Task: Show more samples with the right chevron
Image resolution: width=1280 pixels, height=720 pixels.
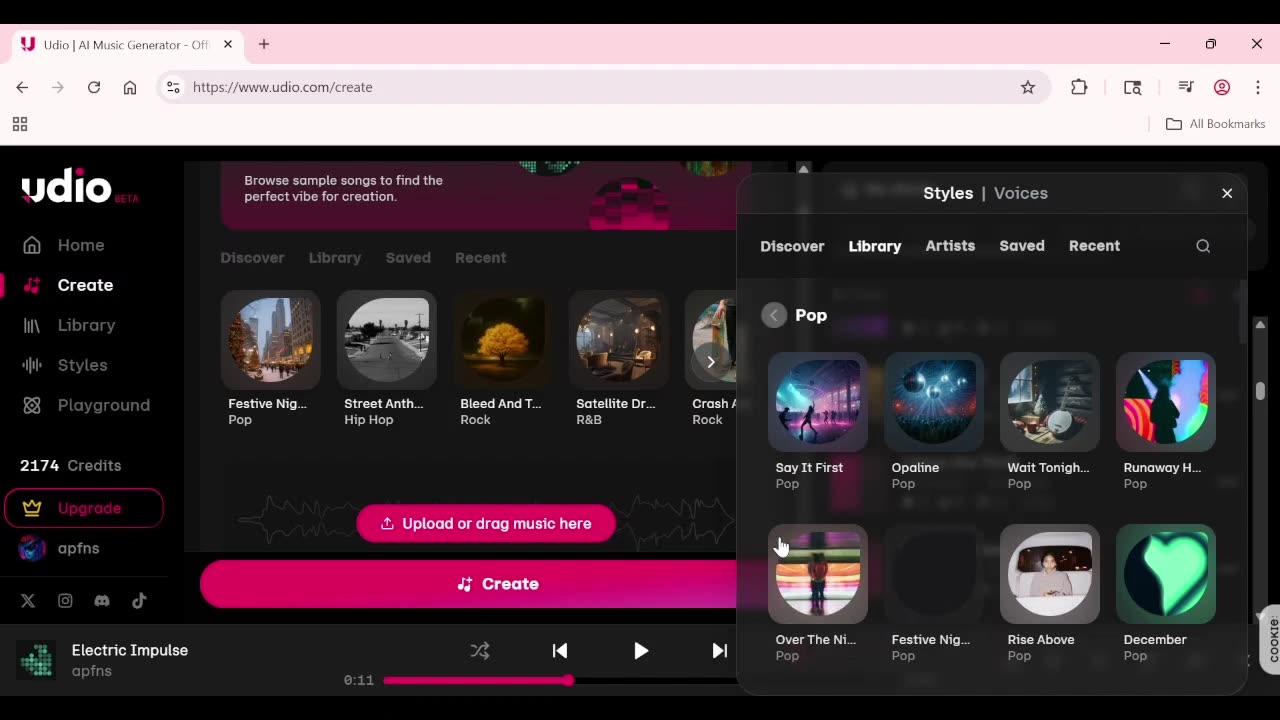Action: point(711,362)
